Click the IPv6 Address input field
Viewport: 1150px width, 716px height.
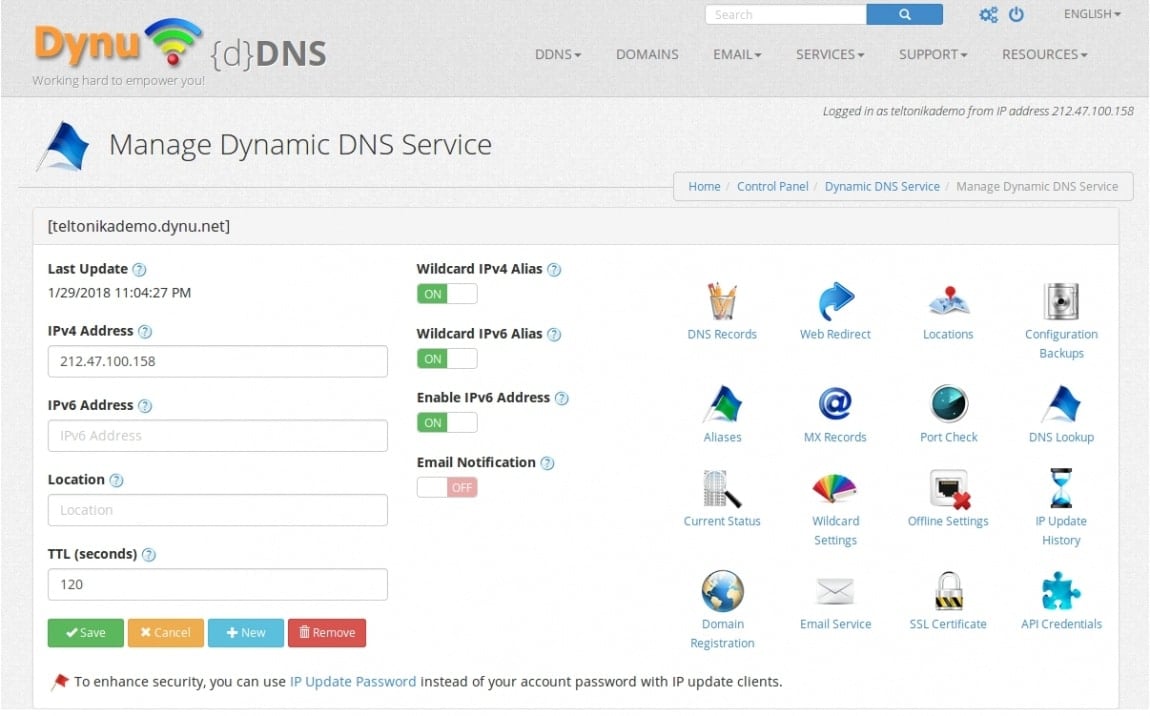pyautogui.click(x=218, y=436)
